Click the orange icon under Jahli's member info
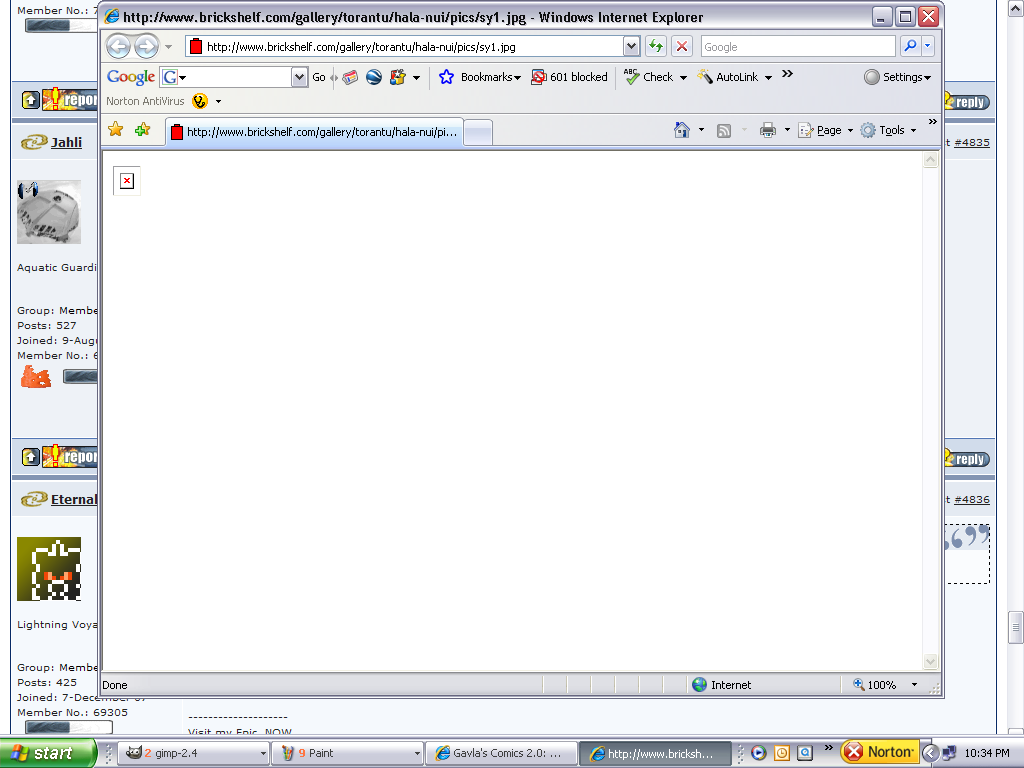Image resolution: width=1024 pixels, height=768 pixels. 36,377
